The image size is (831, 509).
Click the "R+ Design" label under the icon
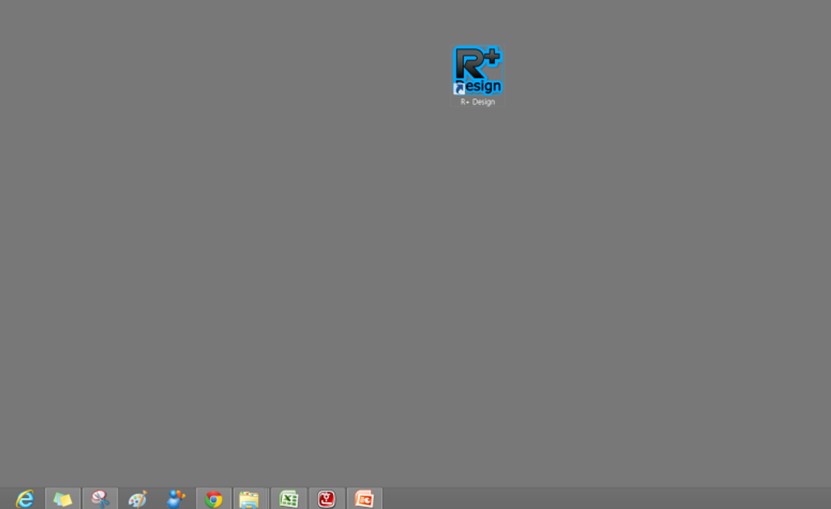pyautogui.click(x=477, y=102)
